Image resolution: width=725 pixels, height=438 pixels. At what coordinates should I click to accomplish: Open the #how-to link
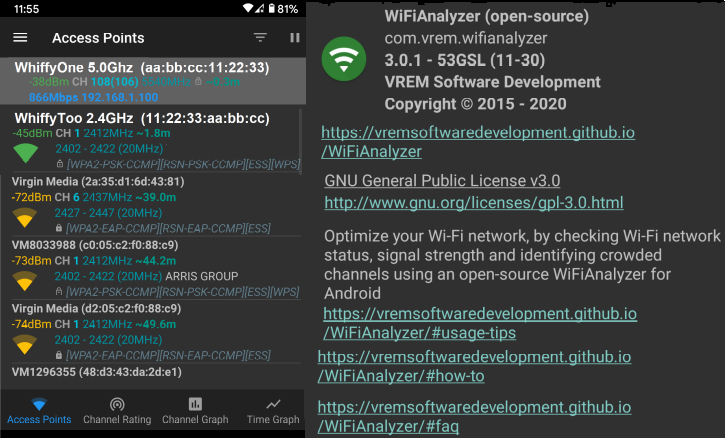(x=474, y=366)
